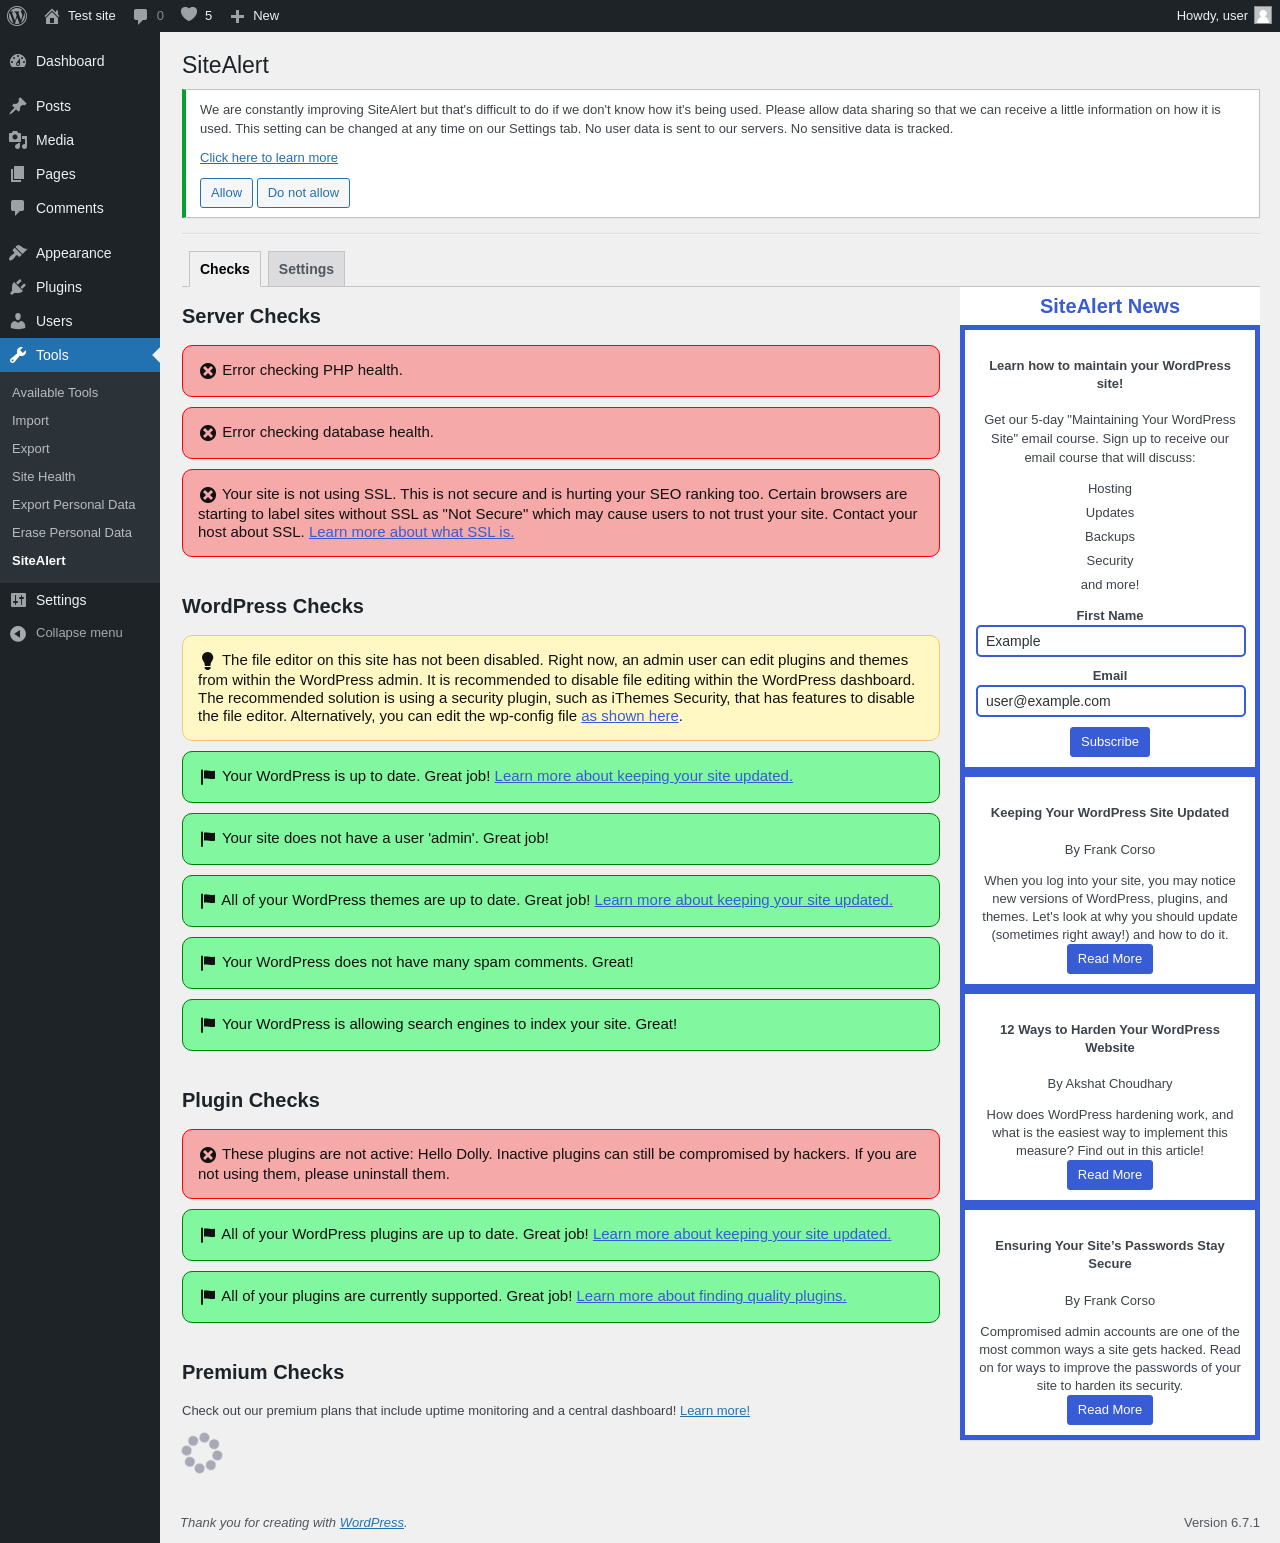This screenshot has height=1543, width=1280.
Task: Open Available Tools submenu item
Action: click(x=55, y=393)
